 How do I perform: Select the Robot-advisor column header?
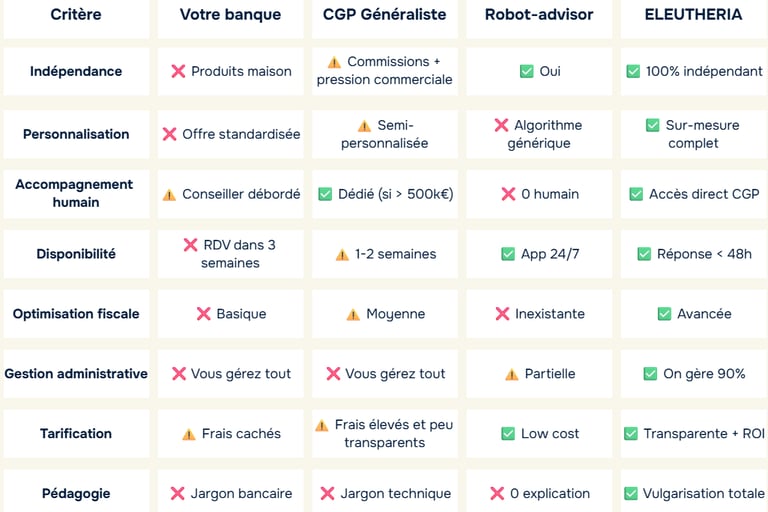(539, 15)
